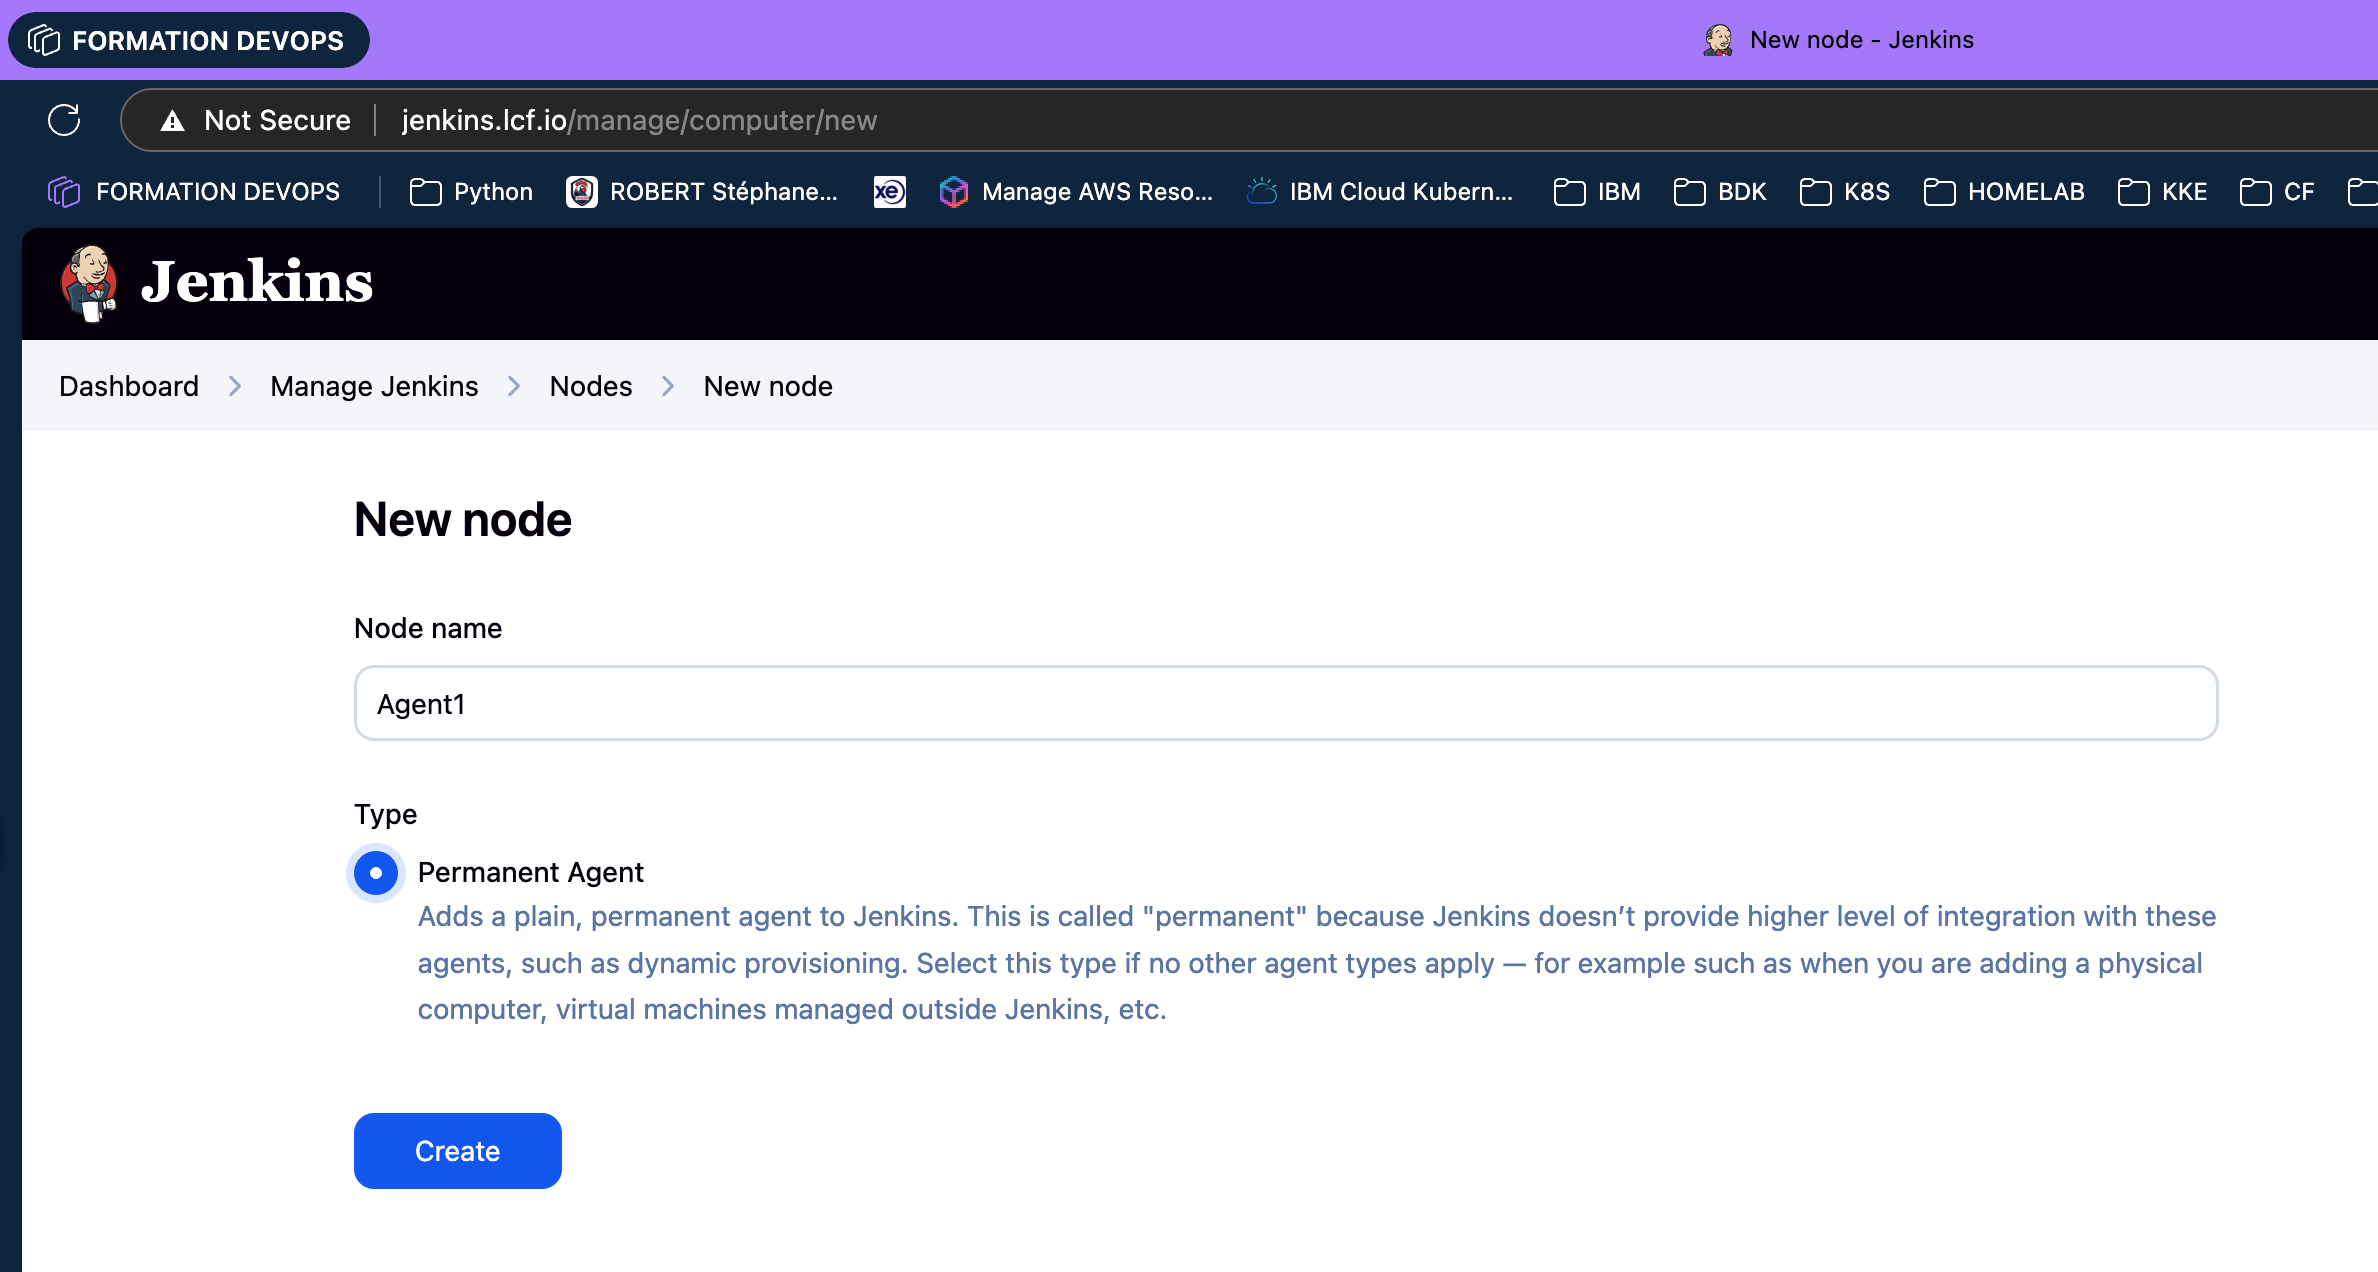Go to Manage Jenkins breadcrumb
This screenshot has height=1272, width=2378.
click(374, 386)
